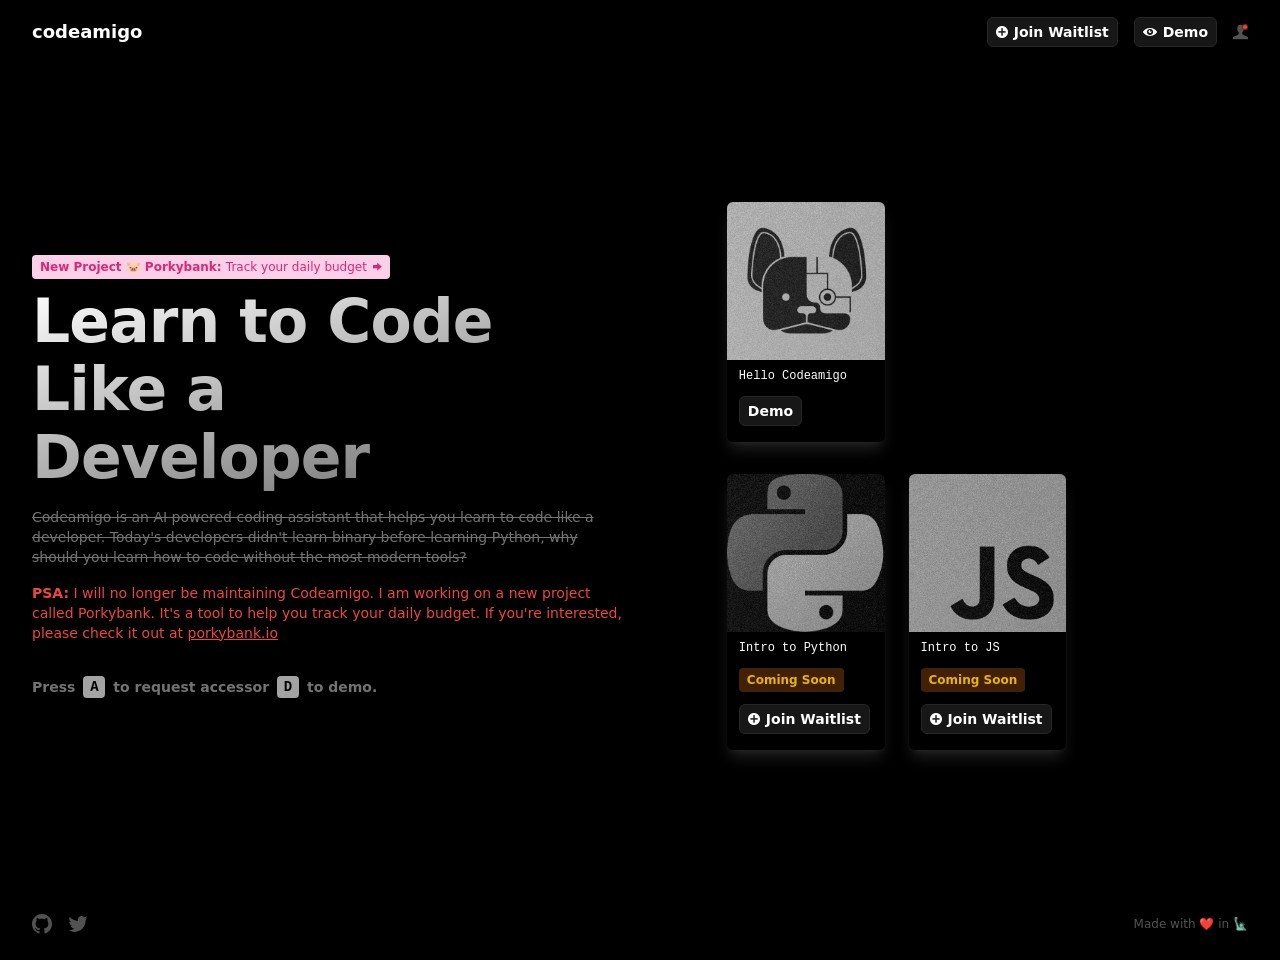Click the D keyboard key badge
The height and width of the screenshot is (960, 1280).
(288, 687)
